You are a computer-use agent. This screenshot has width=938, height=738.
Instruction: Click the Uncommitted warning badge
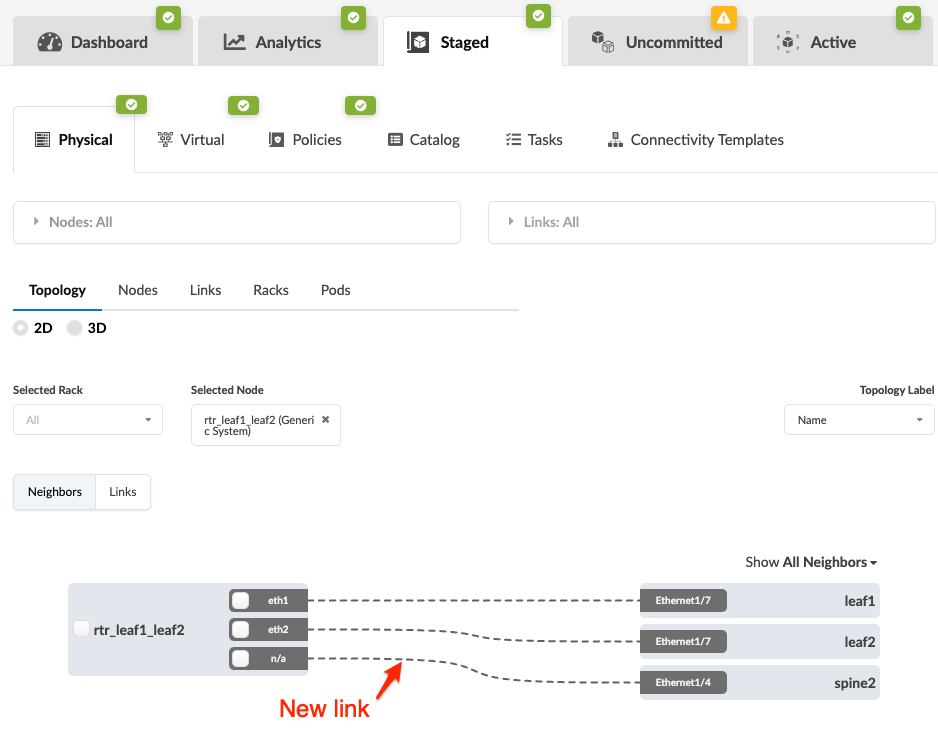point(723,17)
